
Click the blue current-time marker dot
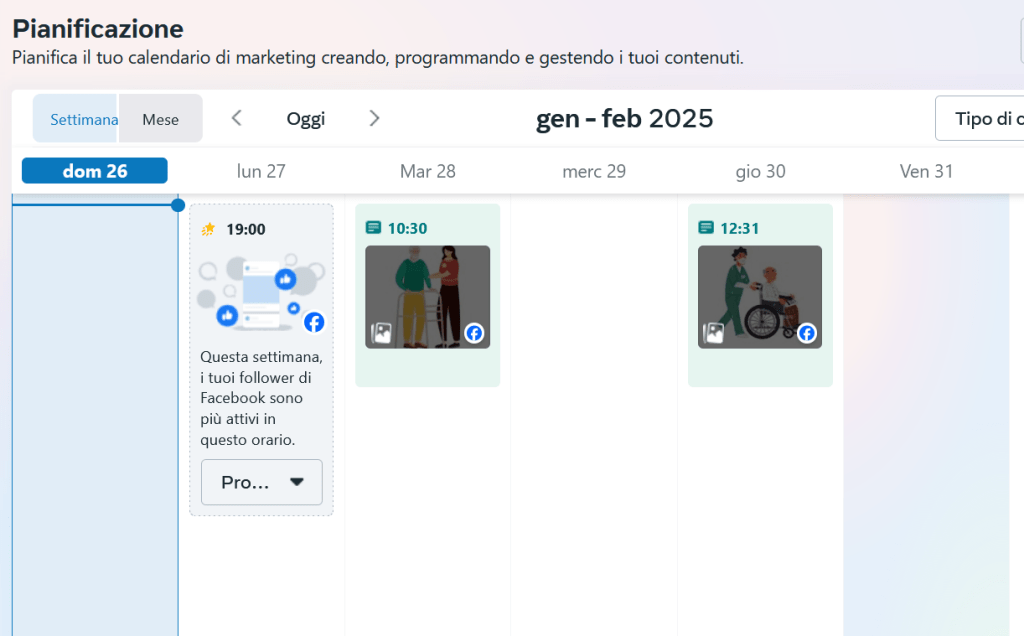[x=178, y=205]
